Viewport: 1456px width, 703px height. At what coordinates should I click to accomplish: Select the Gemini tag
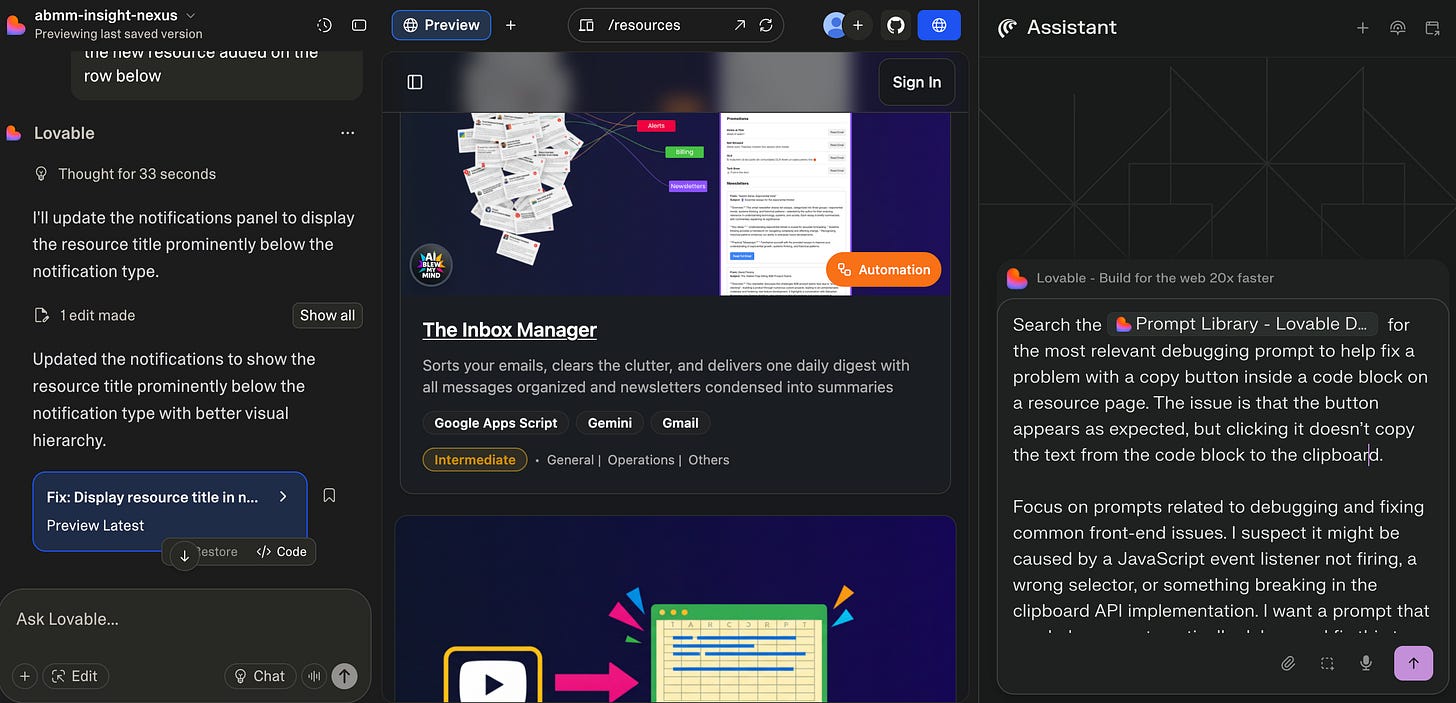tap(610, 423)
